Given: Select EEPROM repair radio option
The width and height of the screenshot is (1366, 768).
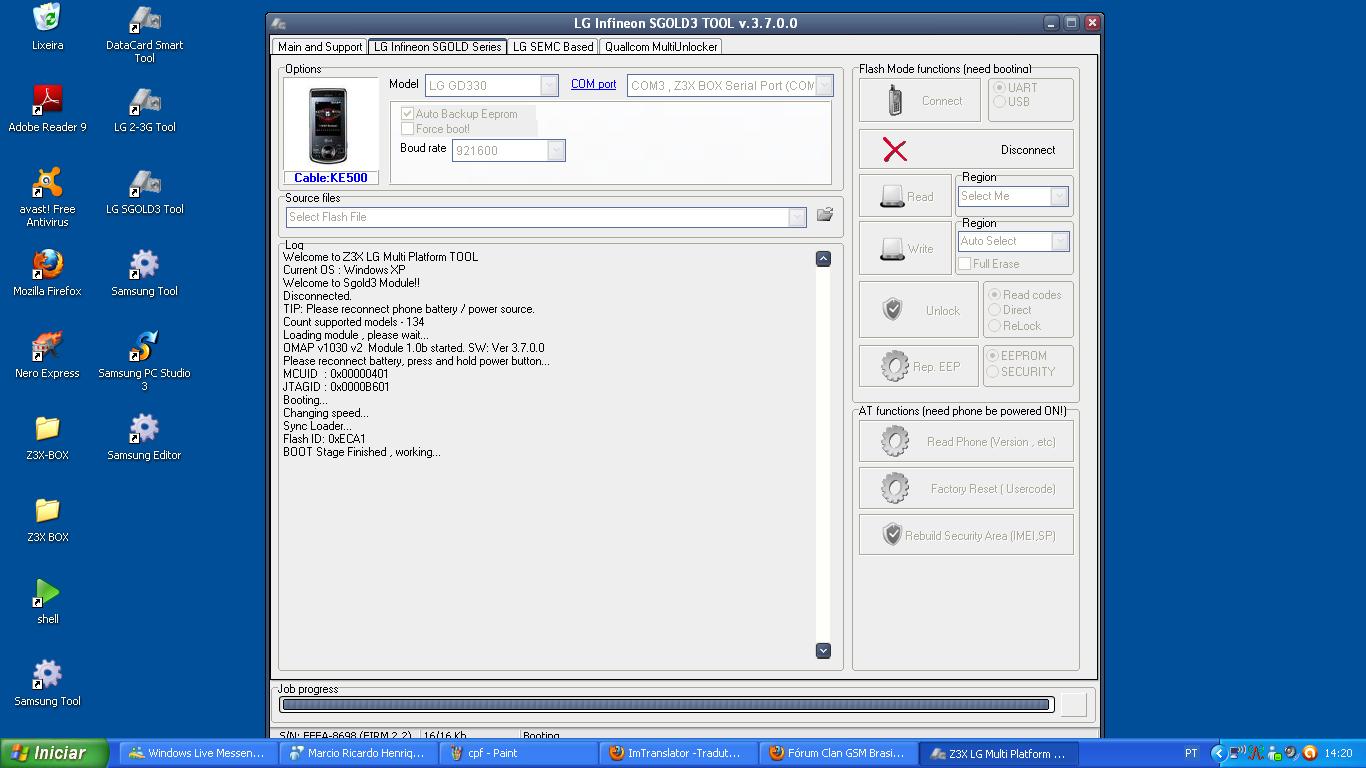Looking at the screenshot, I should point(992,356).
